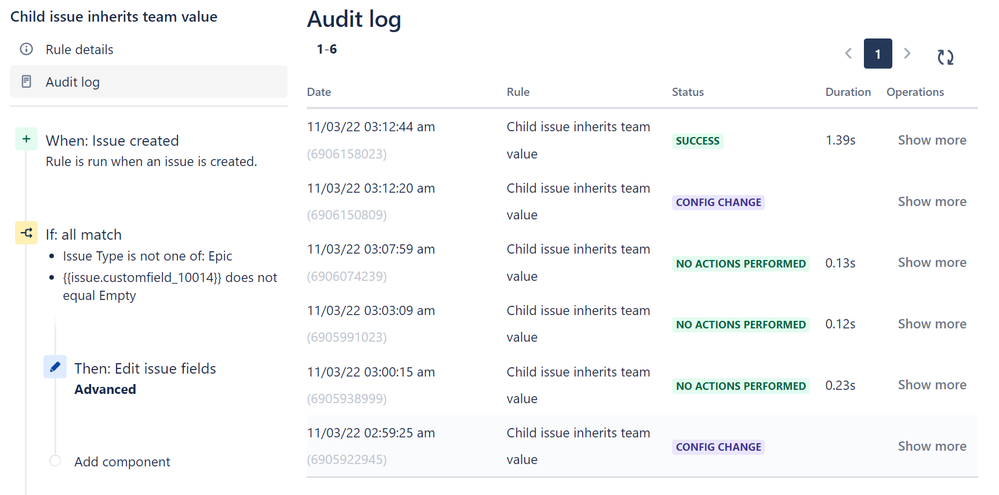Click Add component link
The height and width of the screenshot is (495, 999).
coord(122,462)
